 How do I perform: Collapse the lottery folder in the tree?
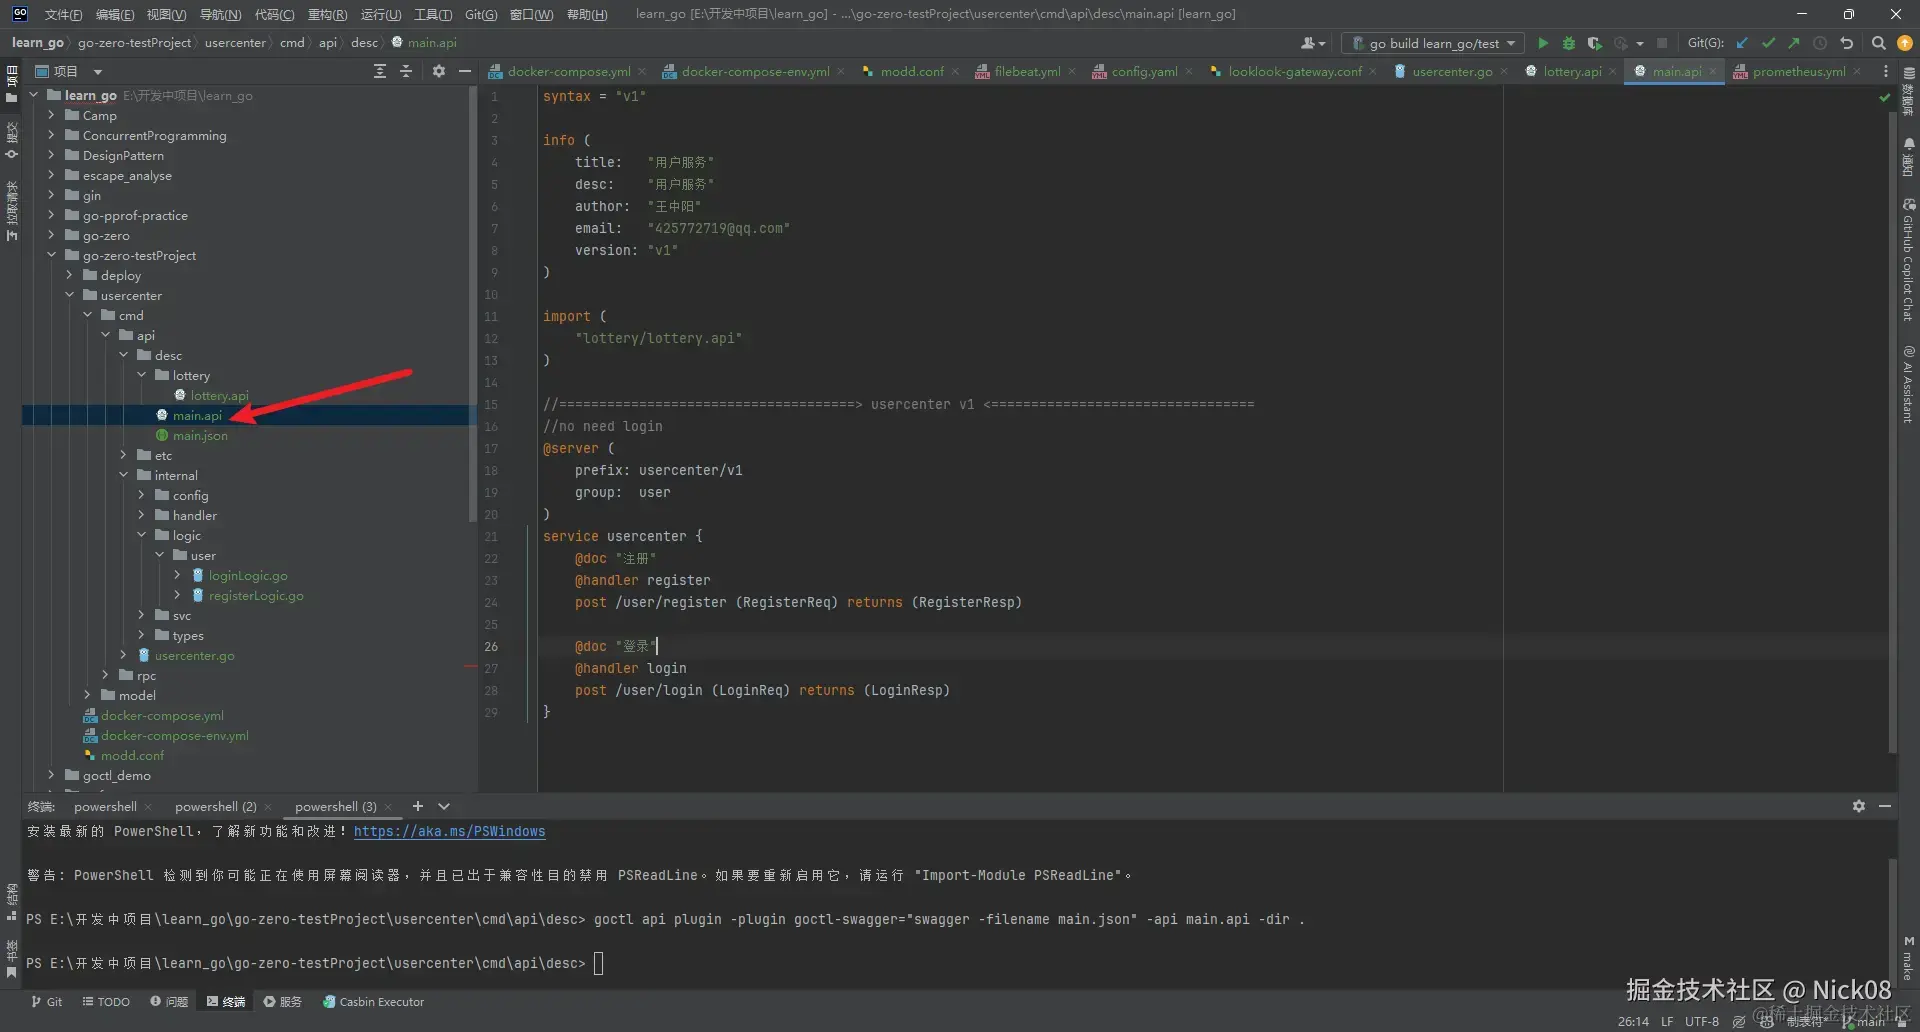[142, 375]
